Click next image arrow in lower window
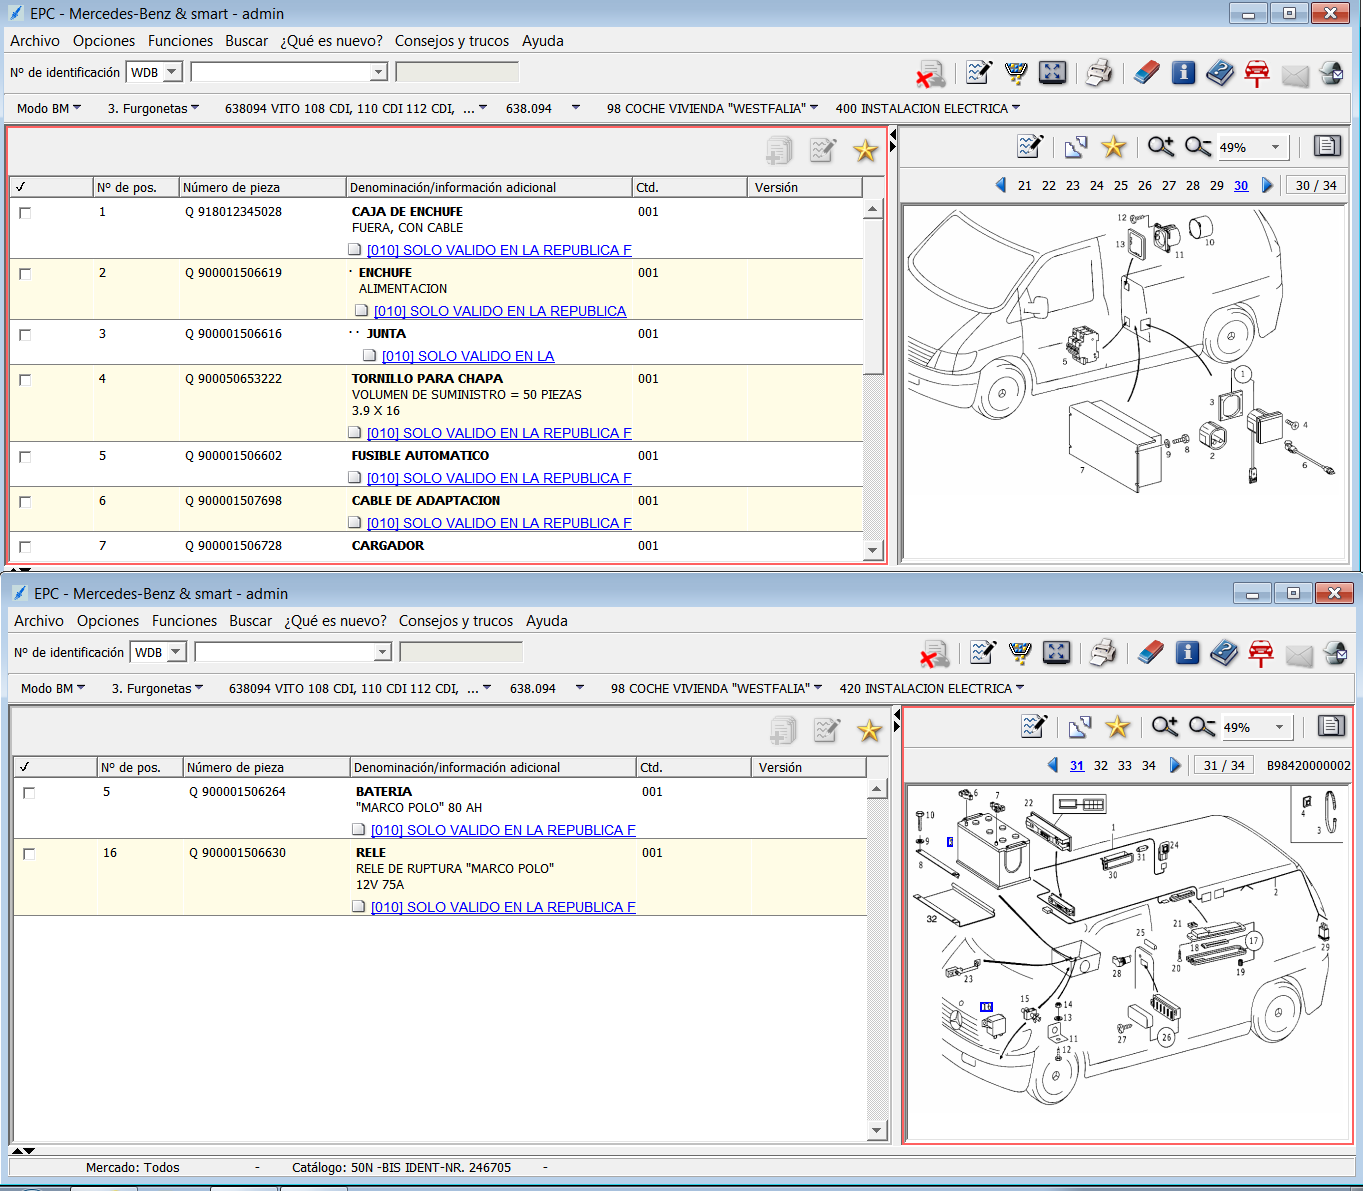1363x1191 pixels. point(1175,765)
